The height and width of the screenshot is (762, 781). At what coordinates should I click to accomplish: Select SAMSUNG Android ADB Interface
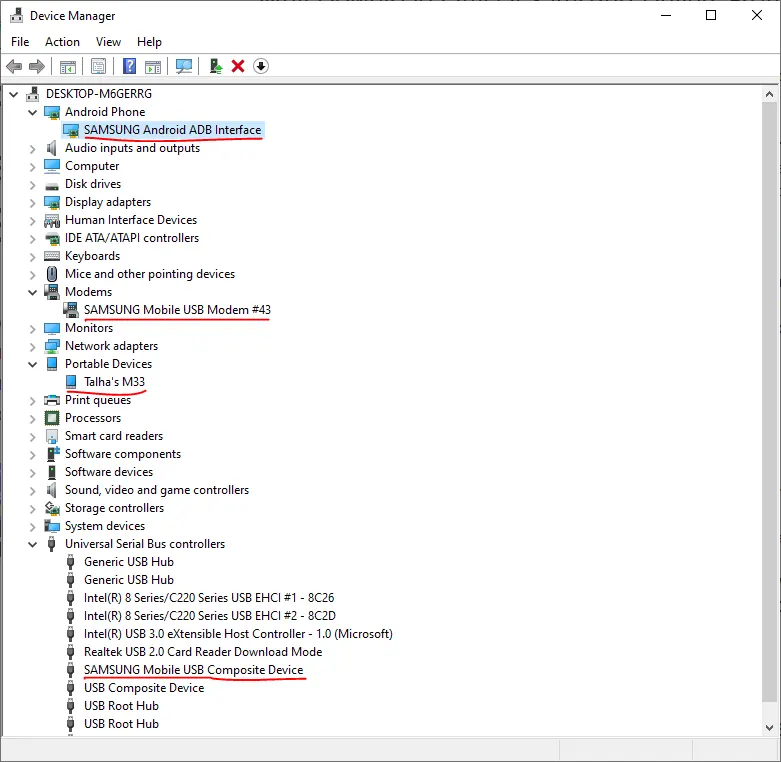[x=172, y=130]
